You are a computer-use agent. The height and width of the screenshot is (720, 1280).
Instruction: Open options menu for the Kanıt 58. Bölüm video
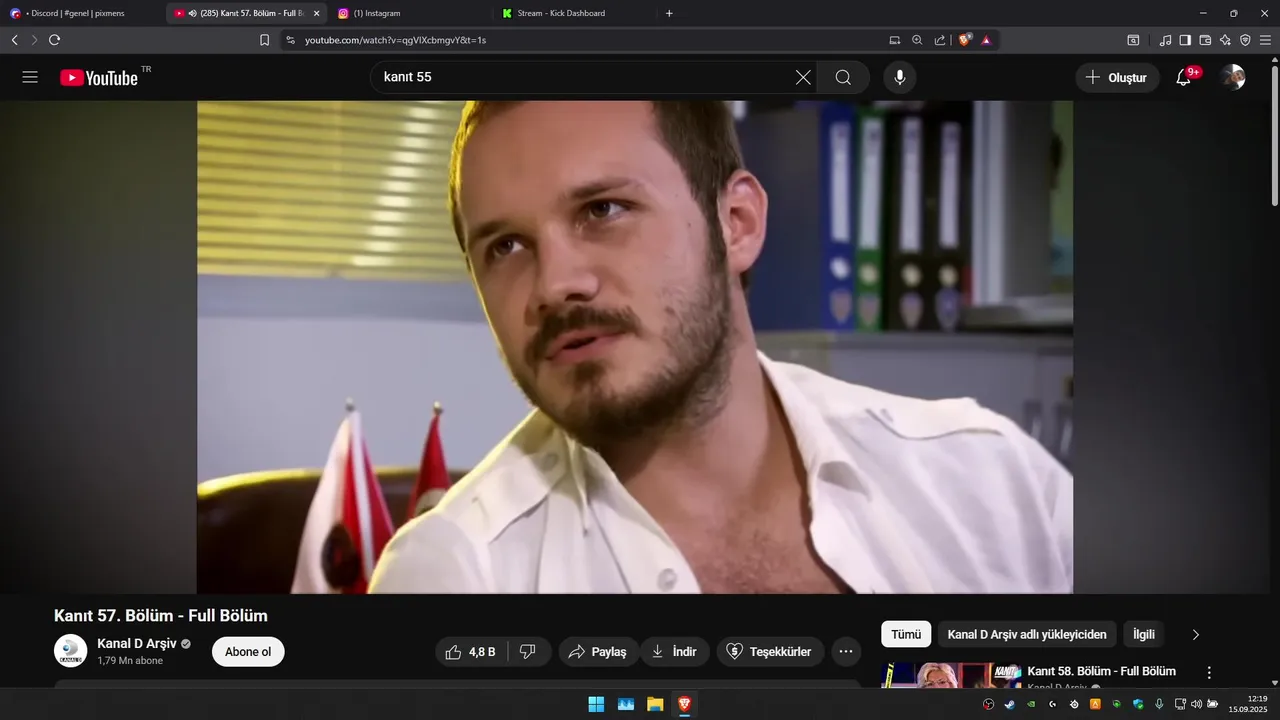click(x=1209, y=673)
